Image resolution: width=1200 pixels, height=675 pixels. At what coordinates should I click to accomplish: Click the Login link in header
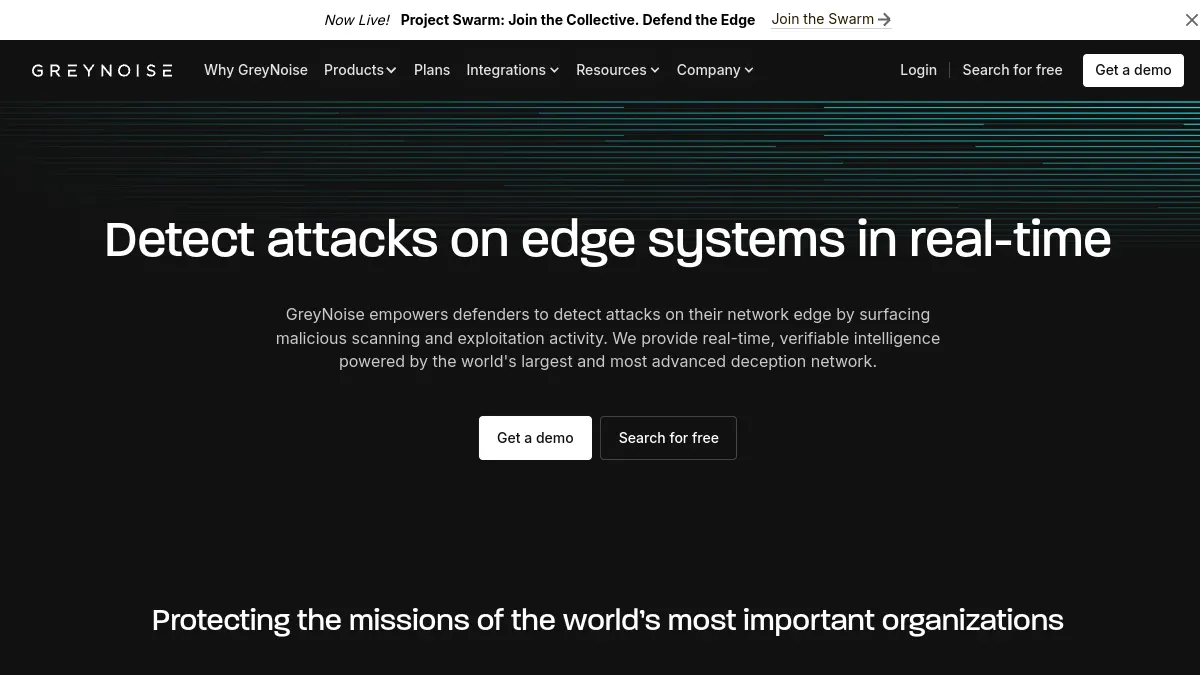point(918,70)
